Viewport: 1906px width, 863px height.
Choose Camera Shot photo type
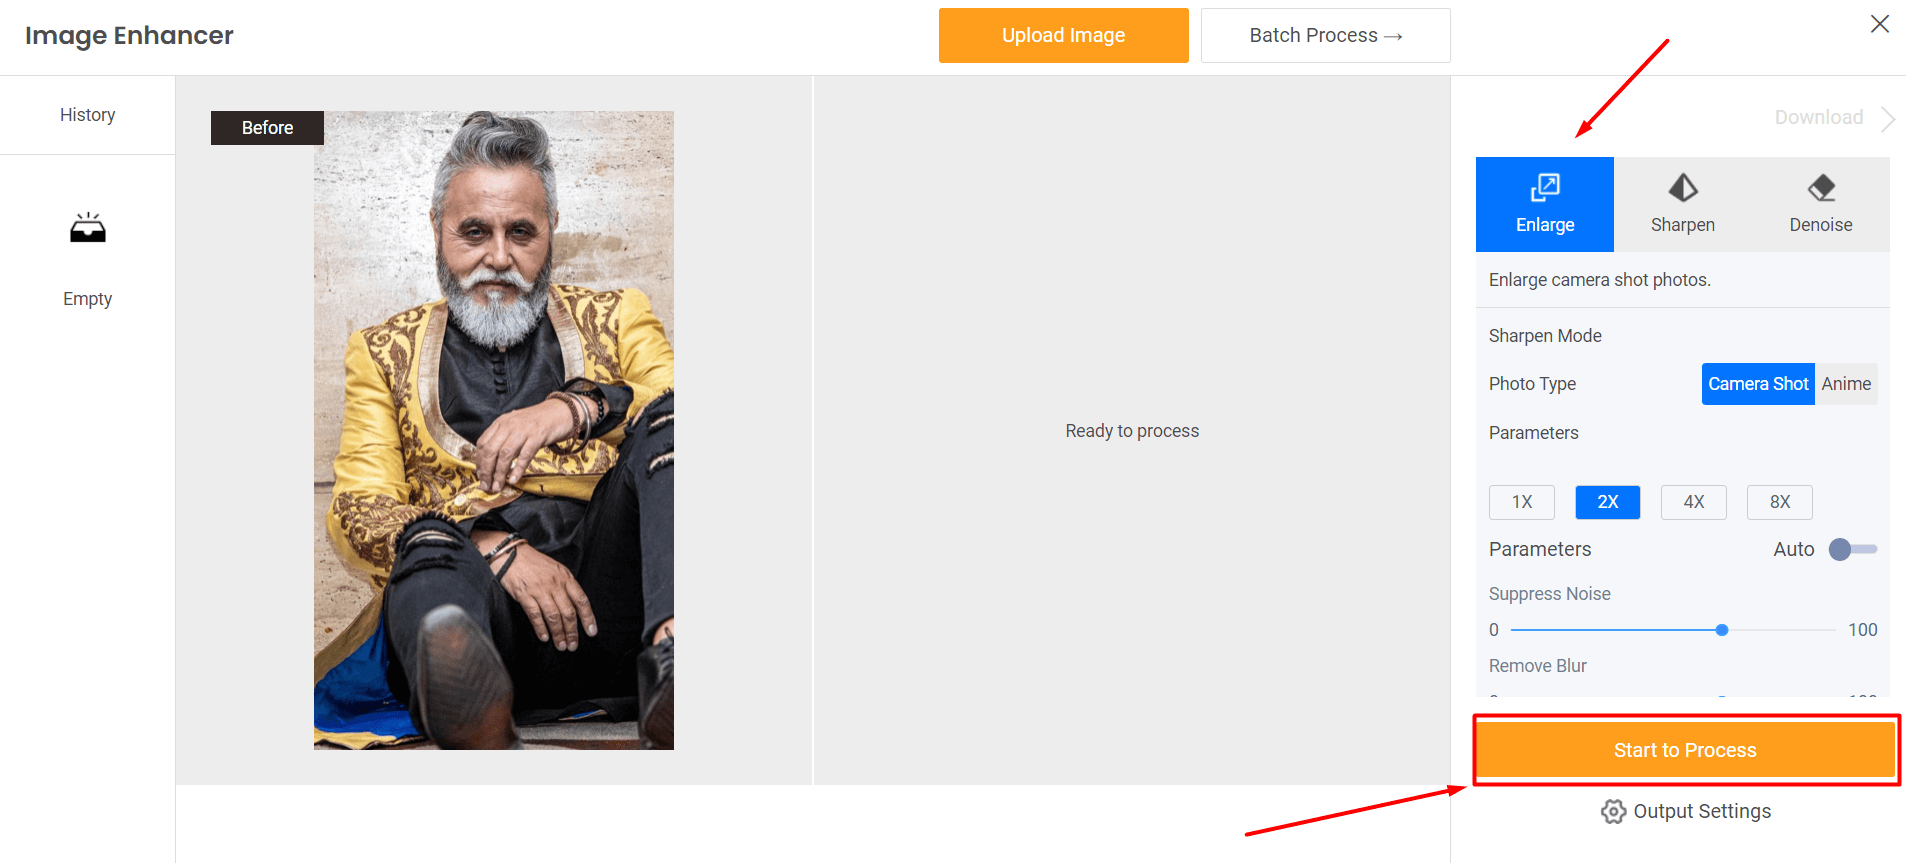pyautogui.click(x=1758, y=384)
